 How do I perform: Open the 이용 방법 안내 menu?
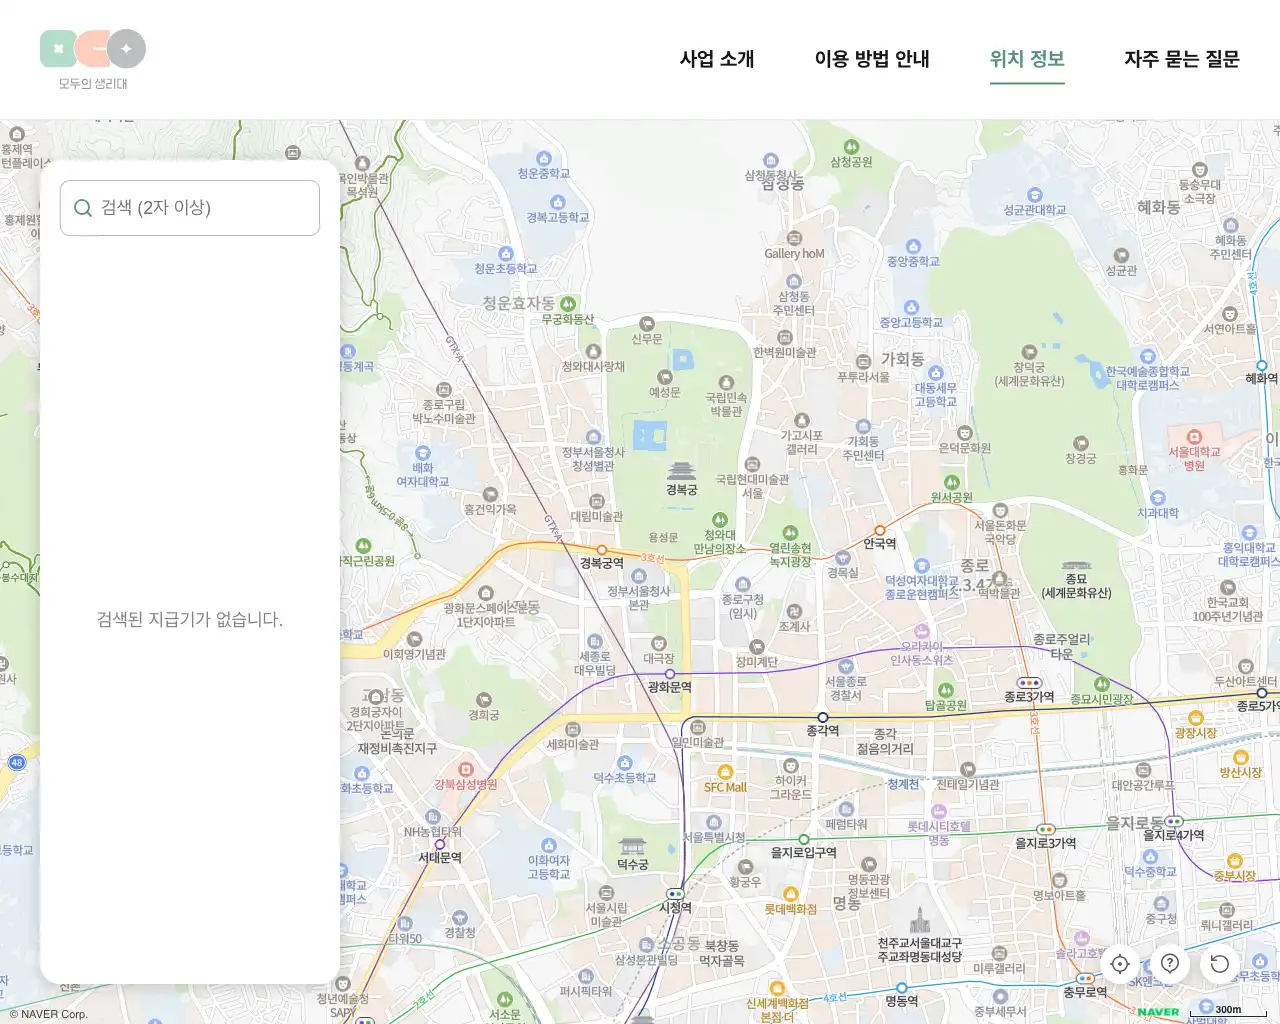coord(872,59)
